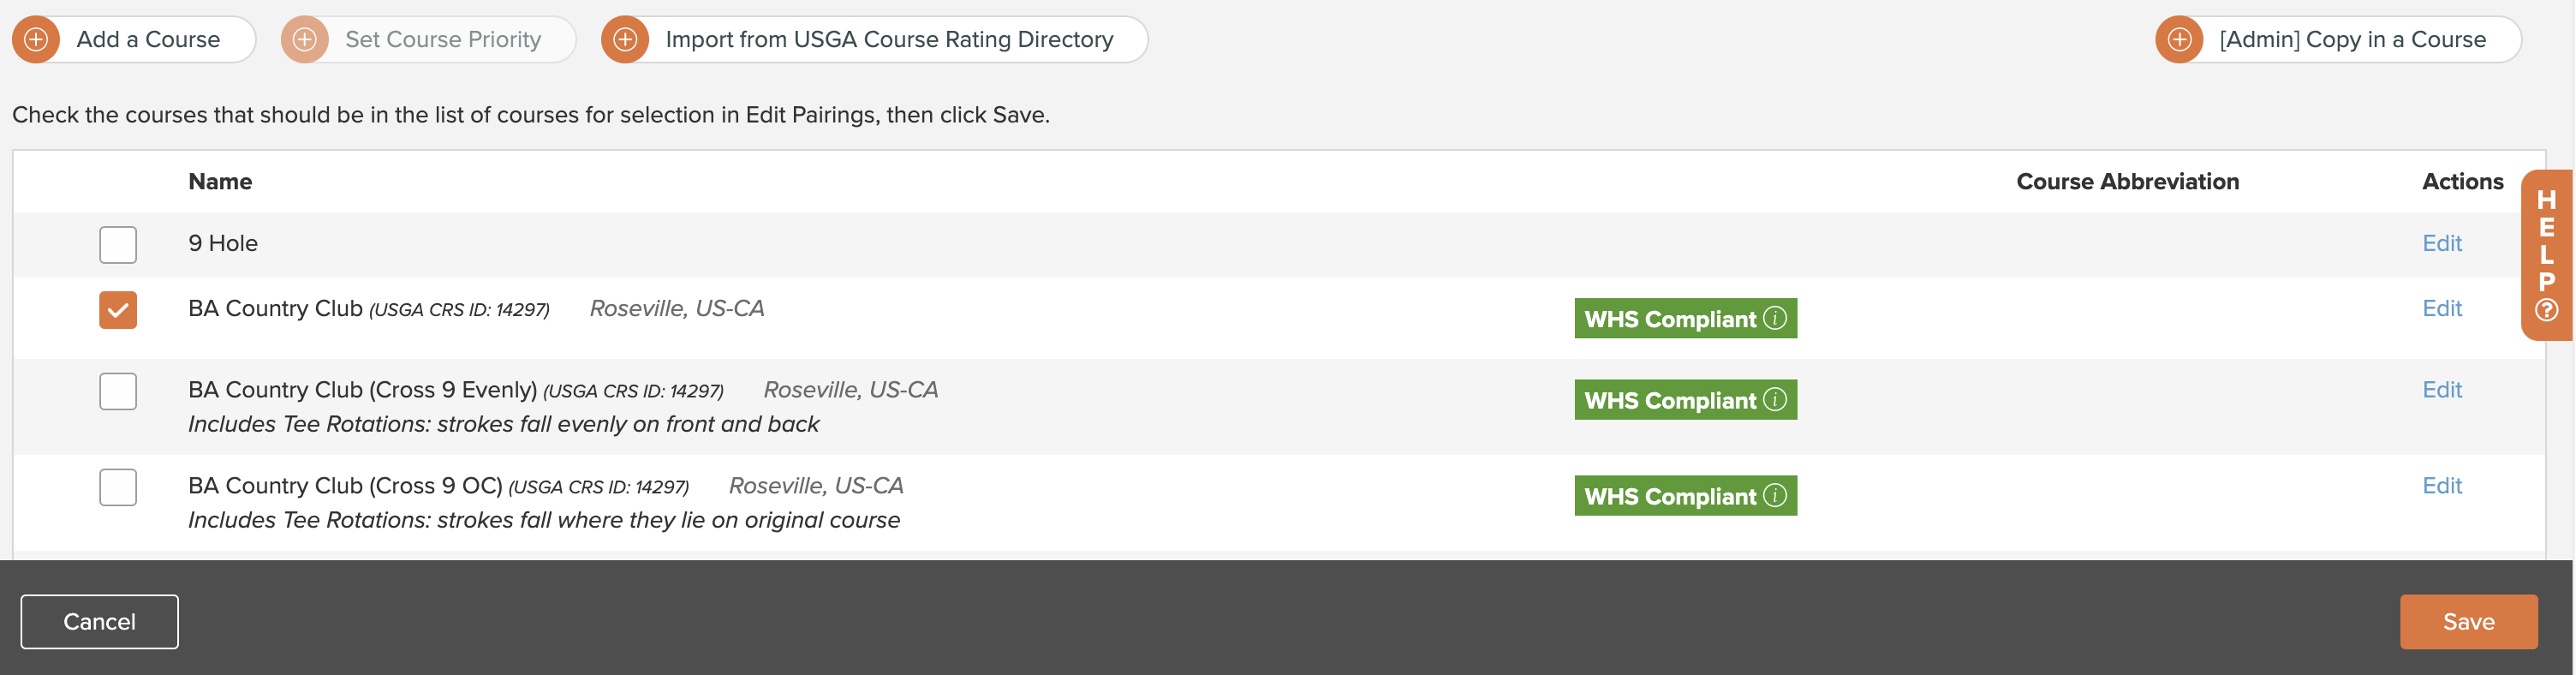Check BA Country Club (Cross 9 OC) checkbox
The image size is (2576, 675).
pyautogui.click(x=118, y=487)
